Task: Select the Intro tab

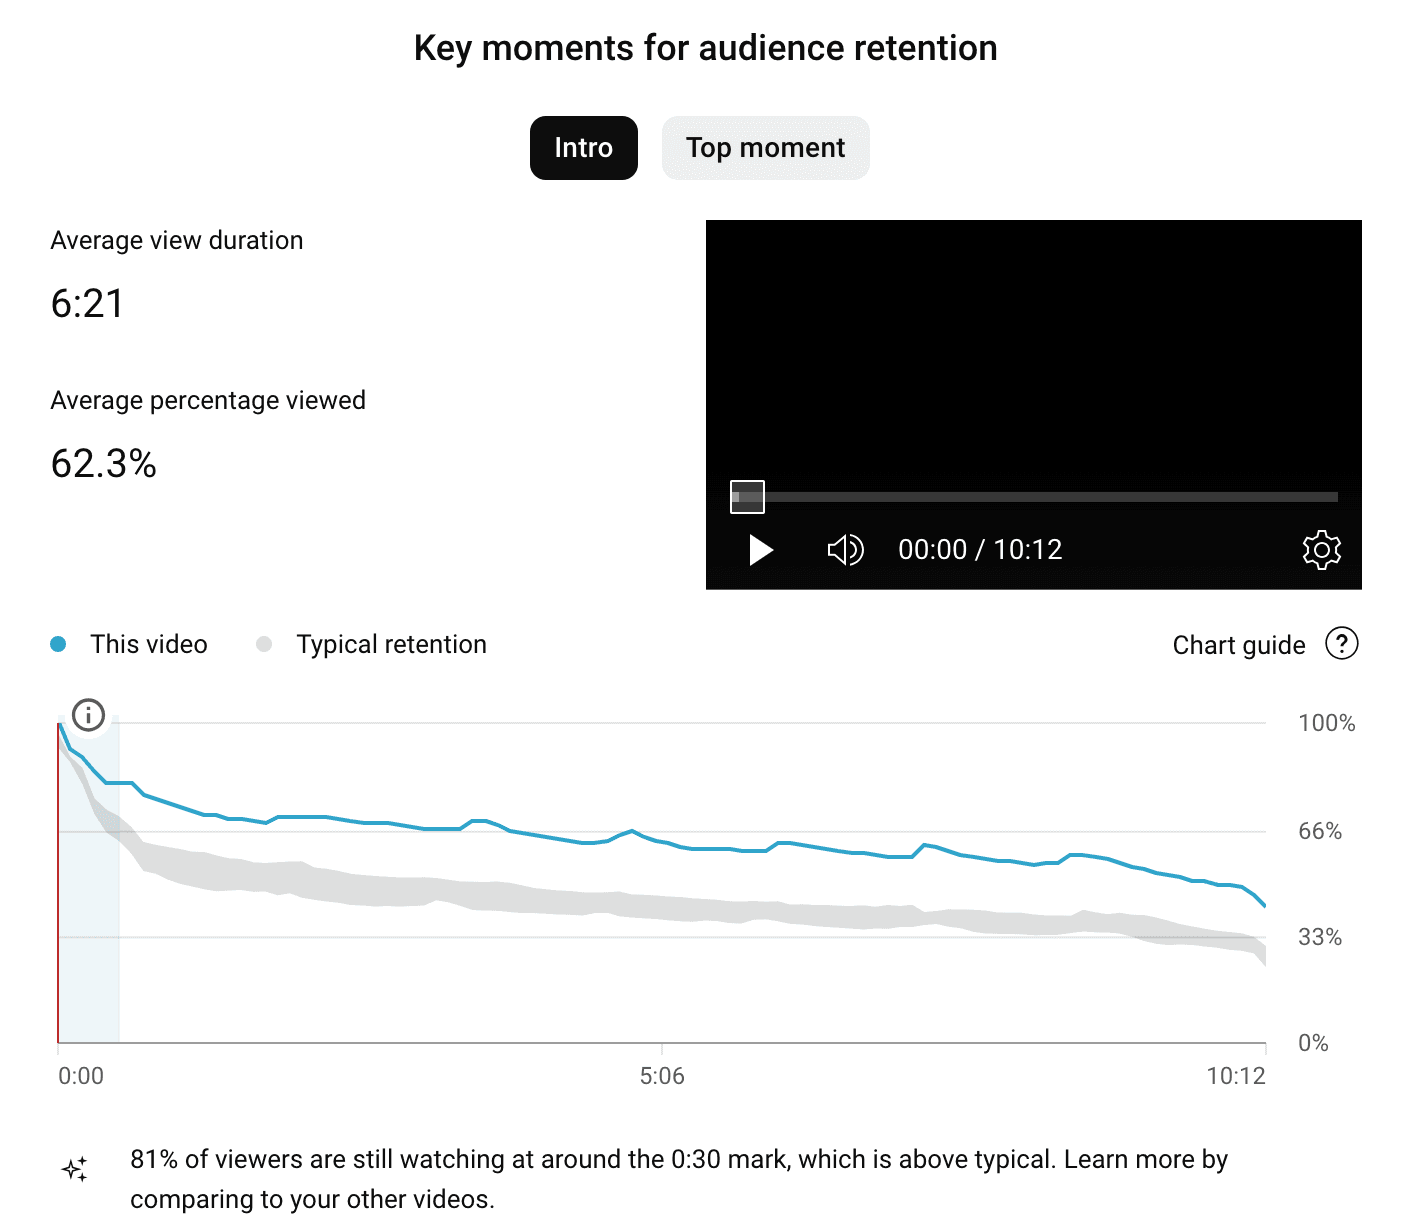Action: [x=583, y=147]
